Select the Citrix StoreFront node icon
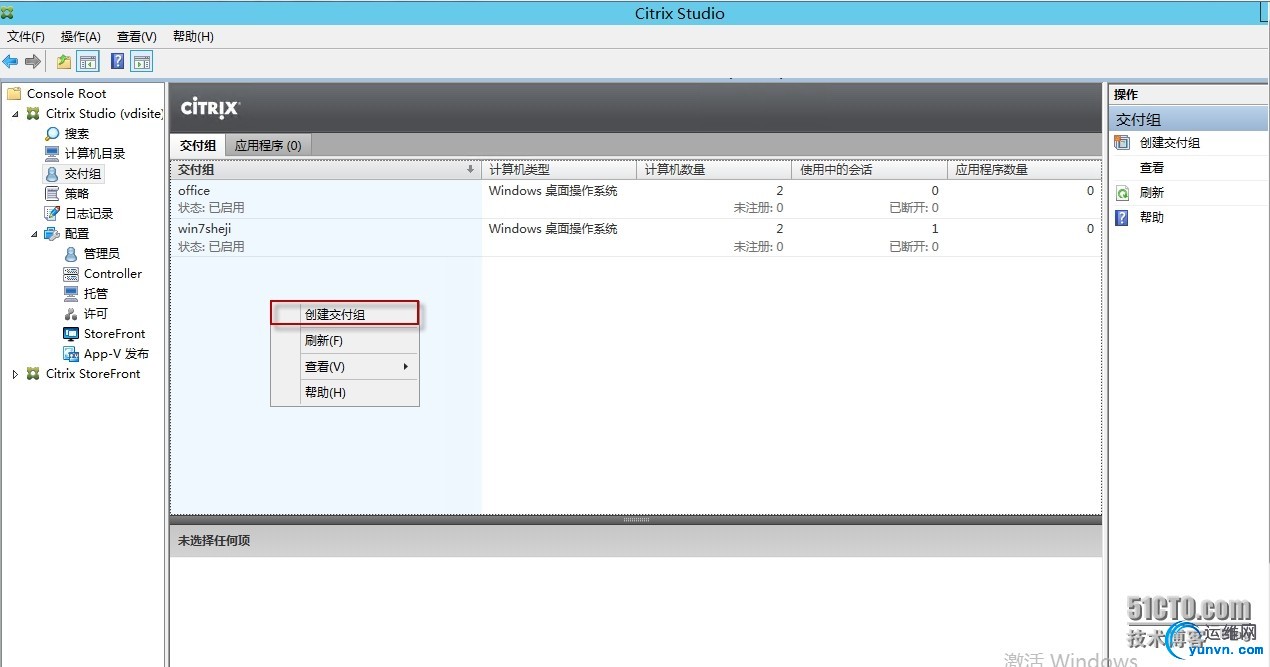Image resolution: width=1270 pixels, height=667 pixels. tap(34, 373)
